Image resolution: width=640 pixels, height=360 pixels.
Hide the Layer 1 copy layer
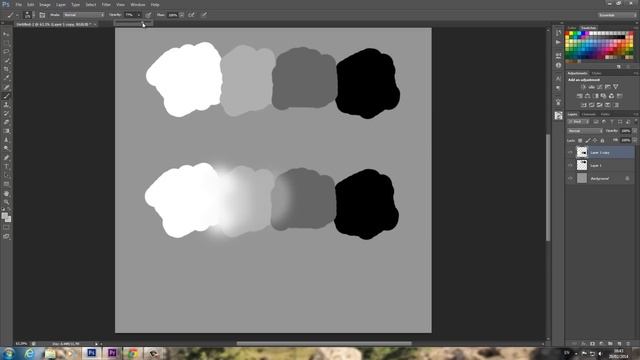click(x=570, y=152)
